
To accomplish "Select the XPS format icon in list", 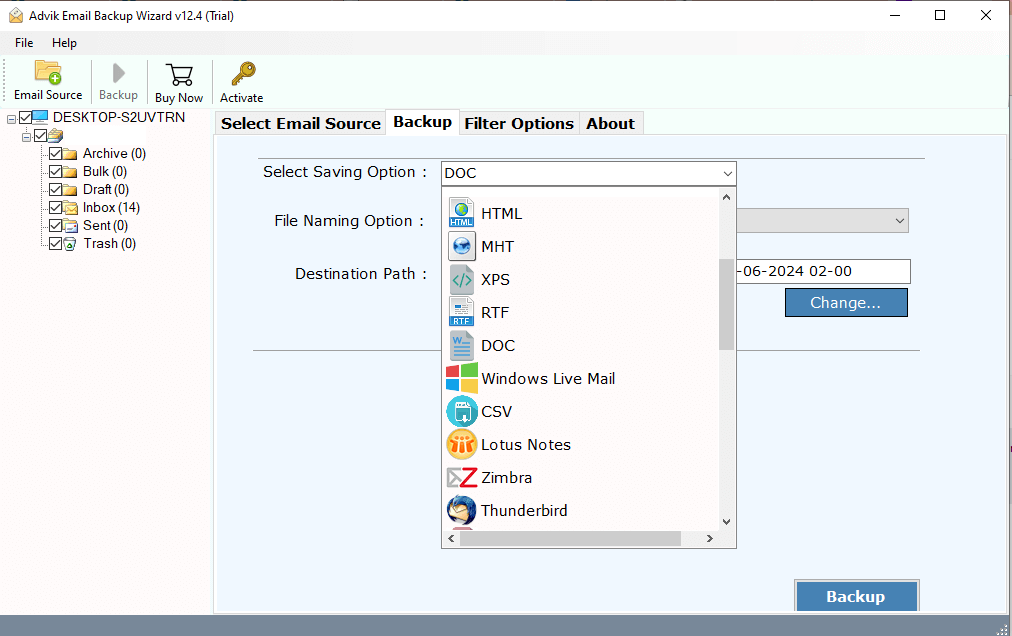I will (461, 279).
